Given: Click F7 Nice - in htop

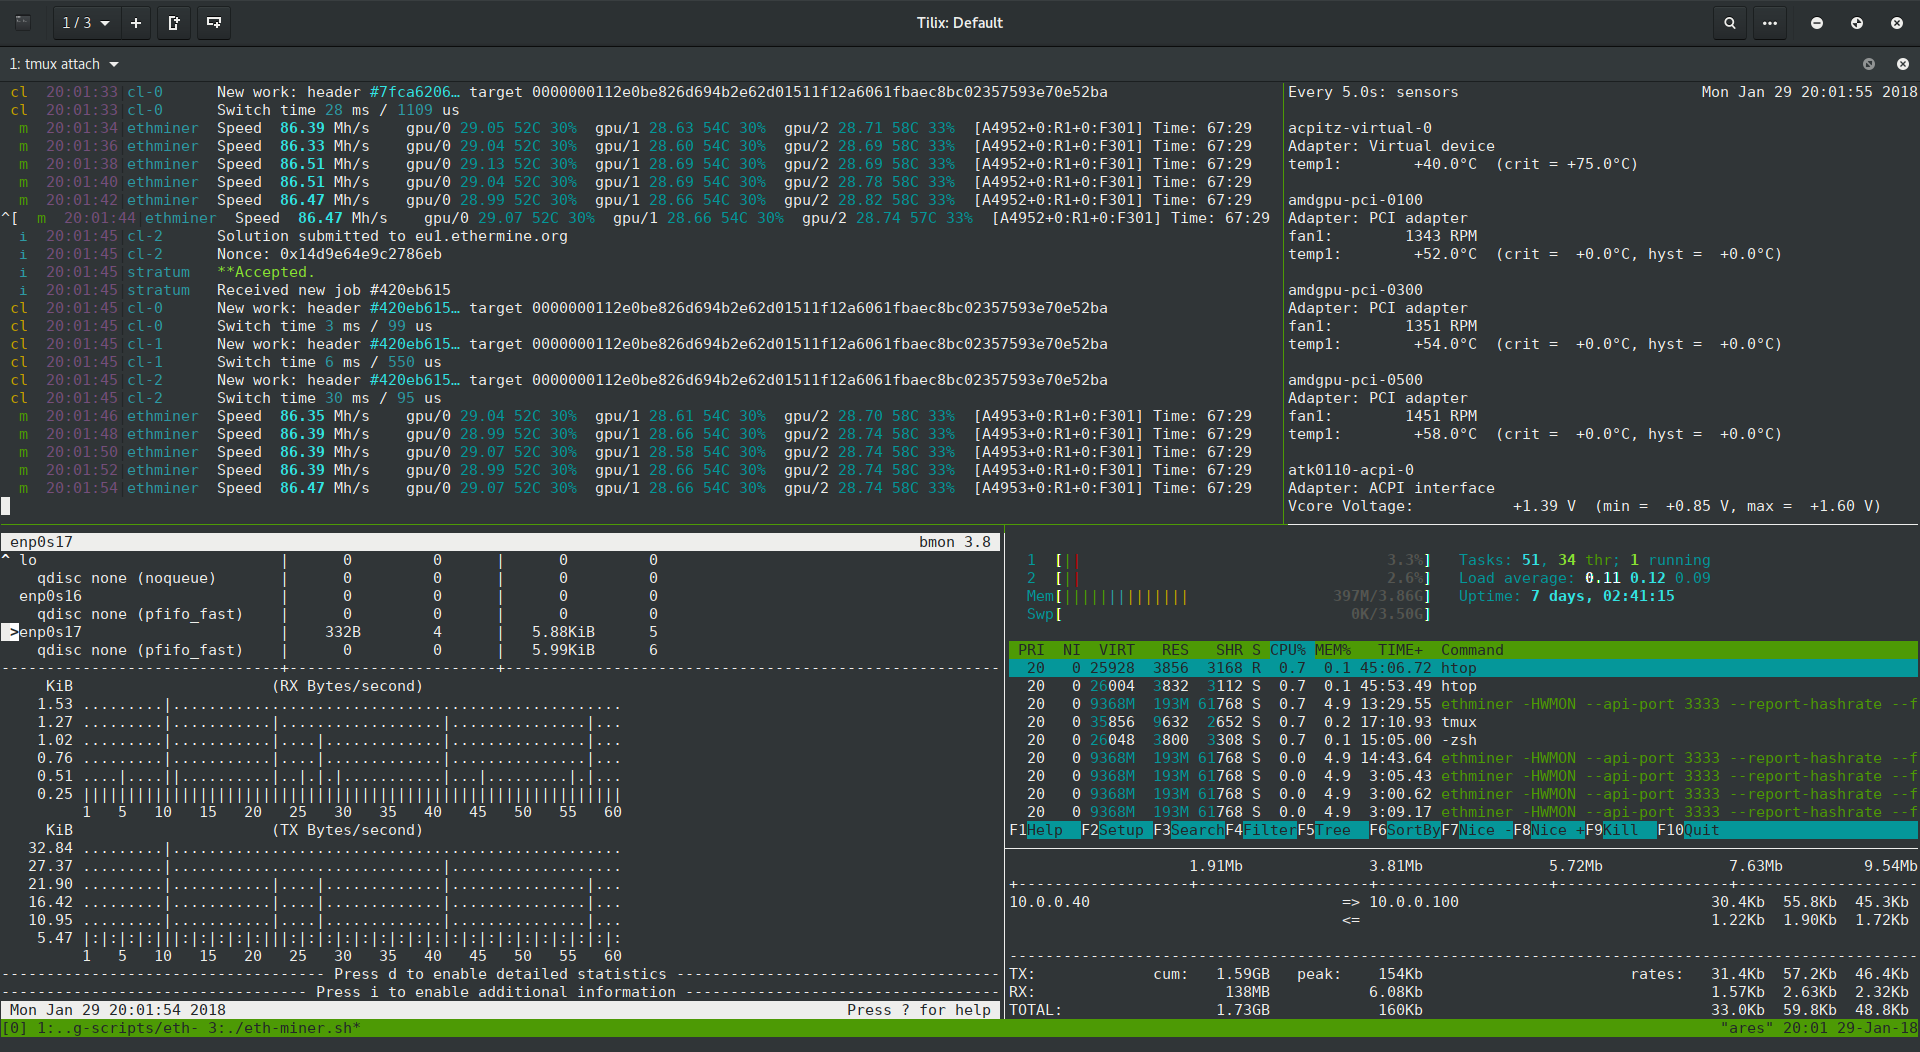Looking at the screenshot, I should tap(1476, 830).
